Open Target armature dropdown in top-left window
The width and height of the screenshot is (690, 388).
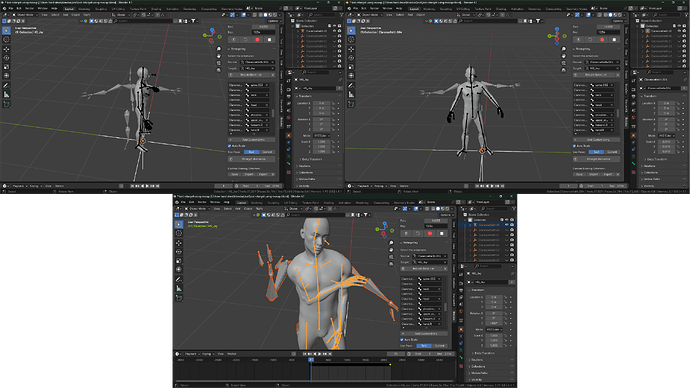click(x=258, y=68)
